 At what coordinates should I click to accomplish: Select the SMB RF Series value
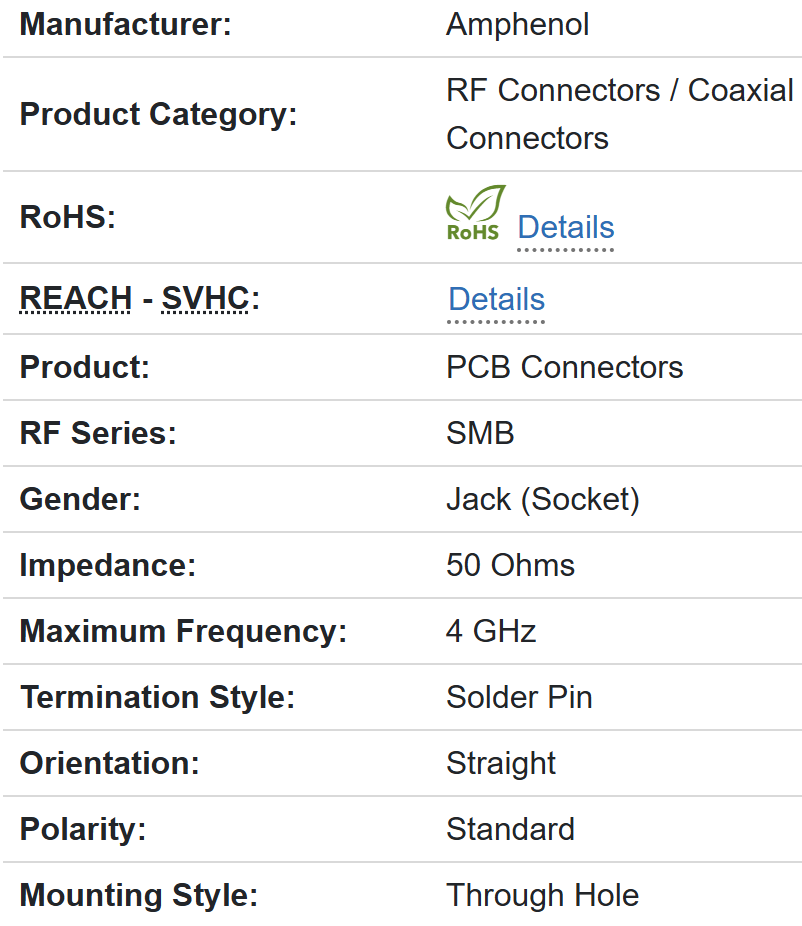point(480,433)
